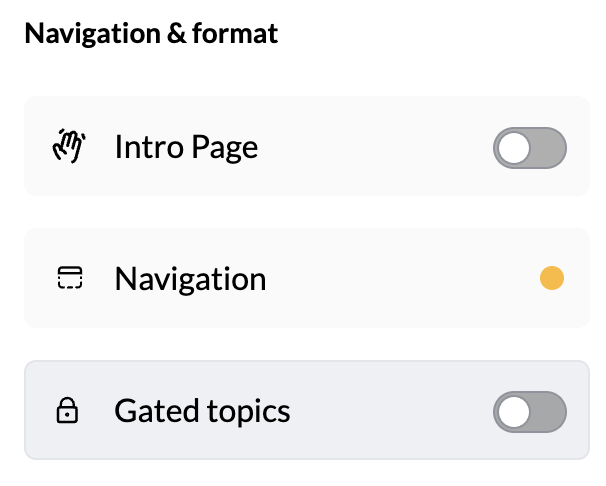Click the word "format" in the heading
The width and height of the screenshot is (606, 486).
(x=236, y=34)
